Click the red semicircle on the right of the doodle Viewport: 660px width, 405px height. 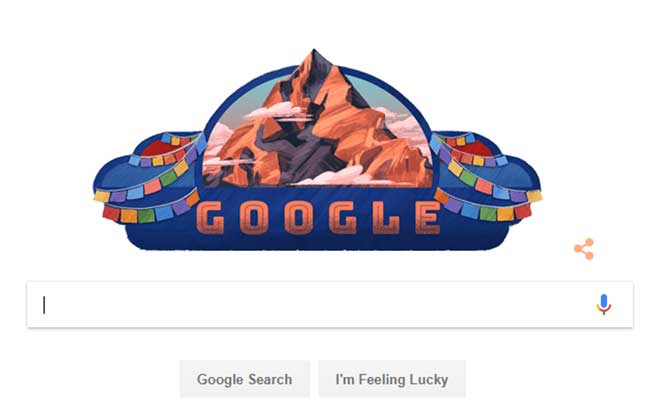click(x=476, y=149)
